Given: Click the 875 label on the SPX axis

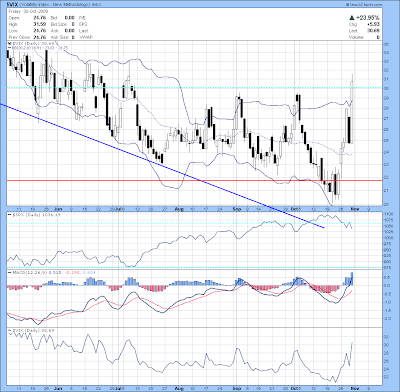Looking at the screenshot, I should click(386, 268).
